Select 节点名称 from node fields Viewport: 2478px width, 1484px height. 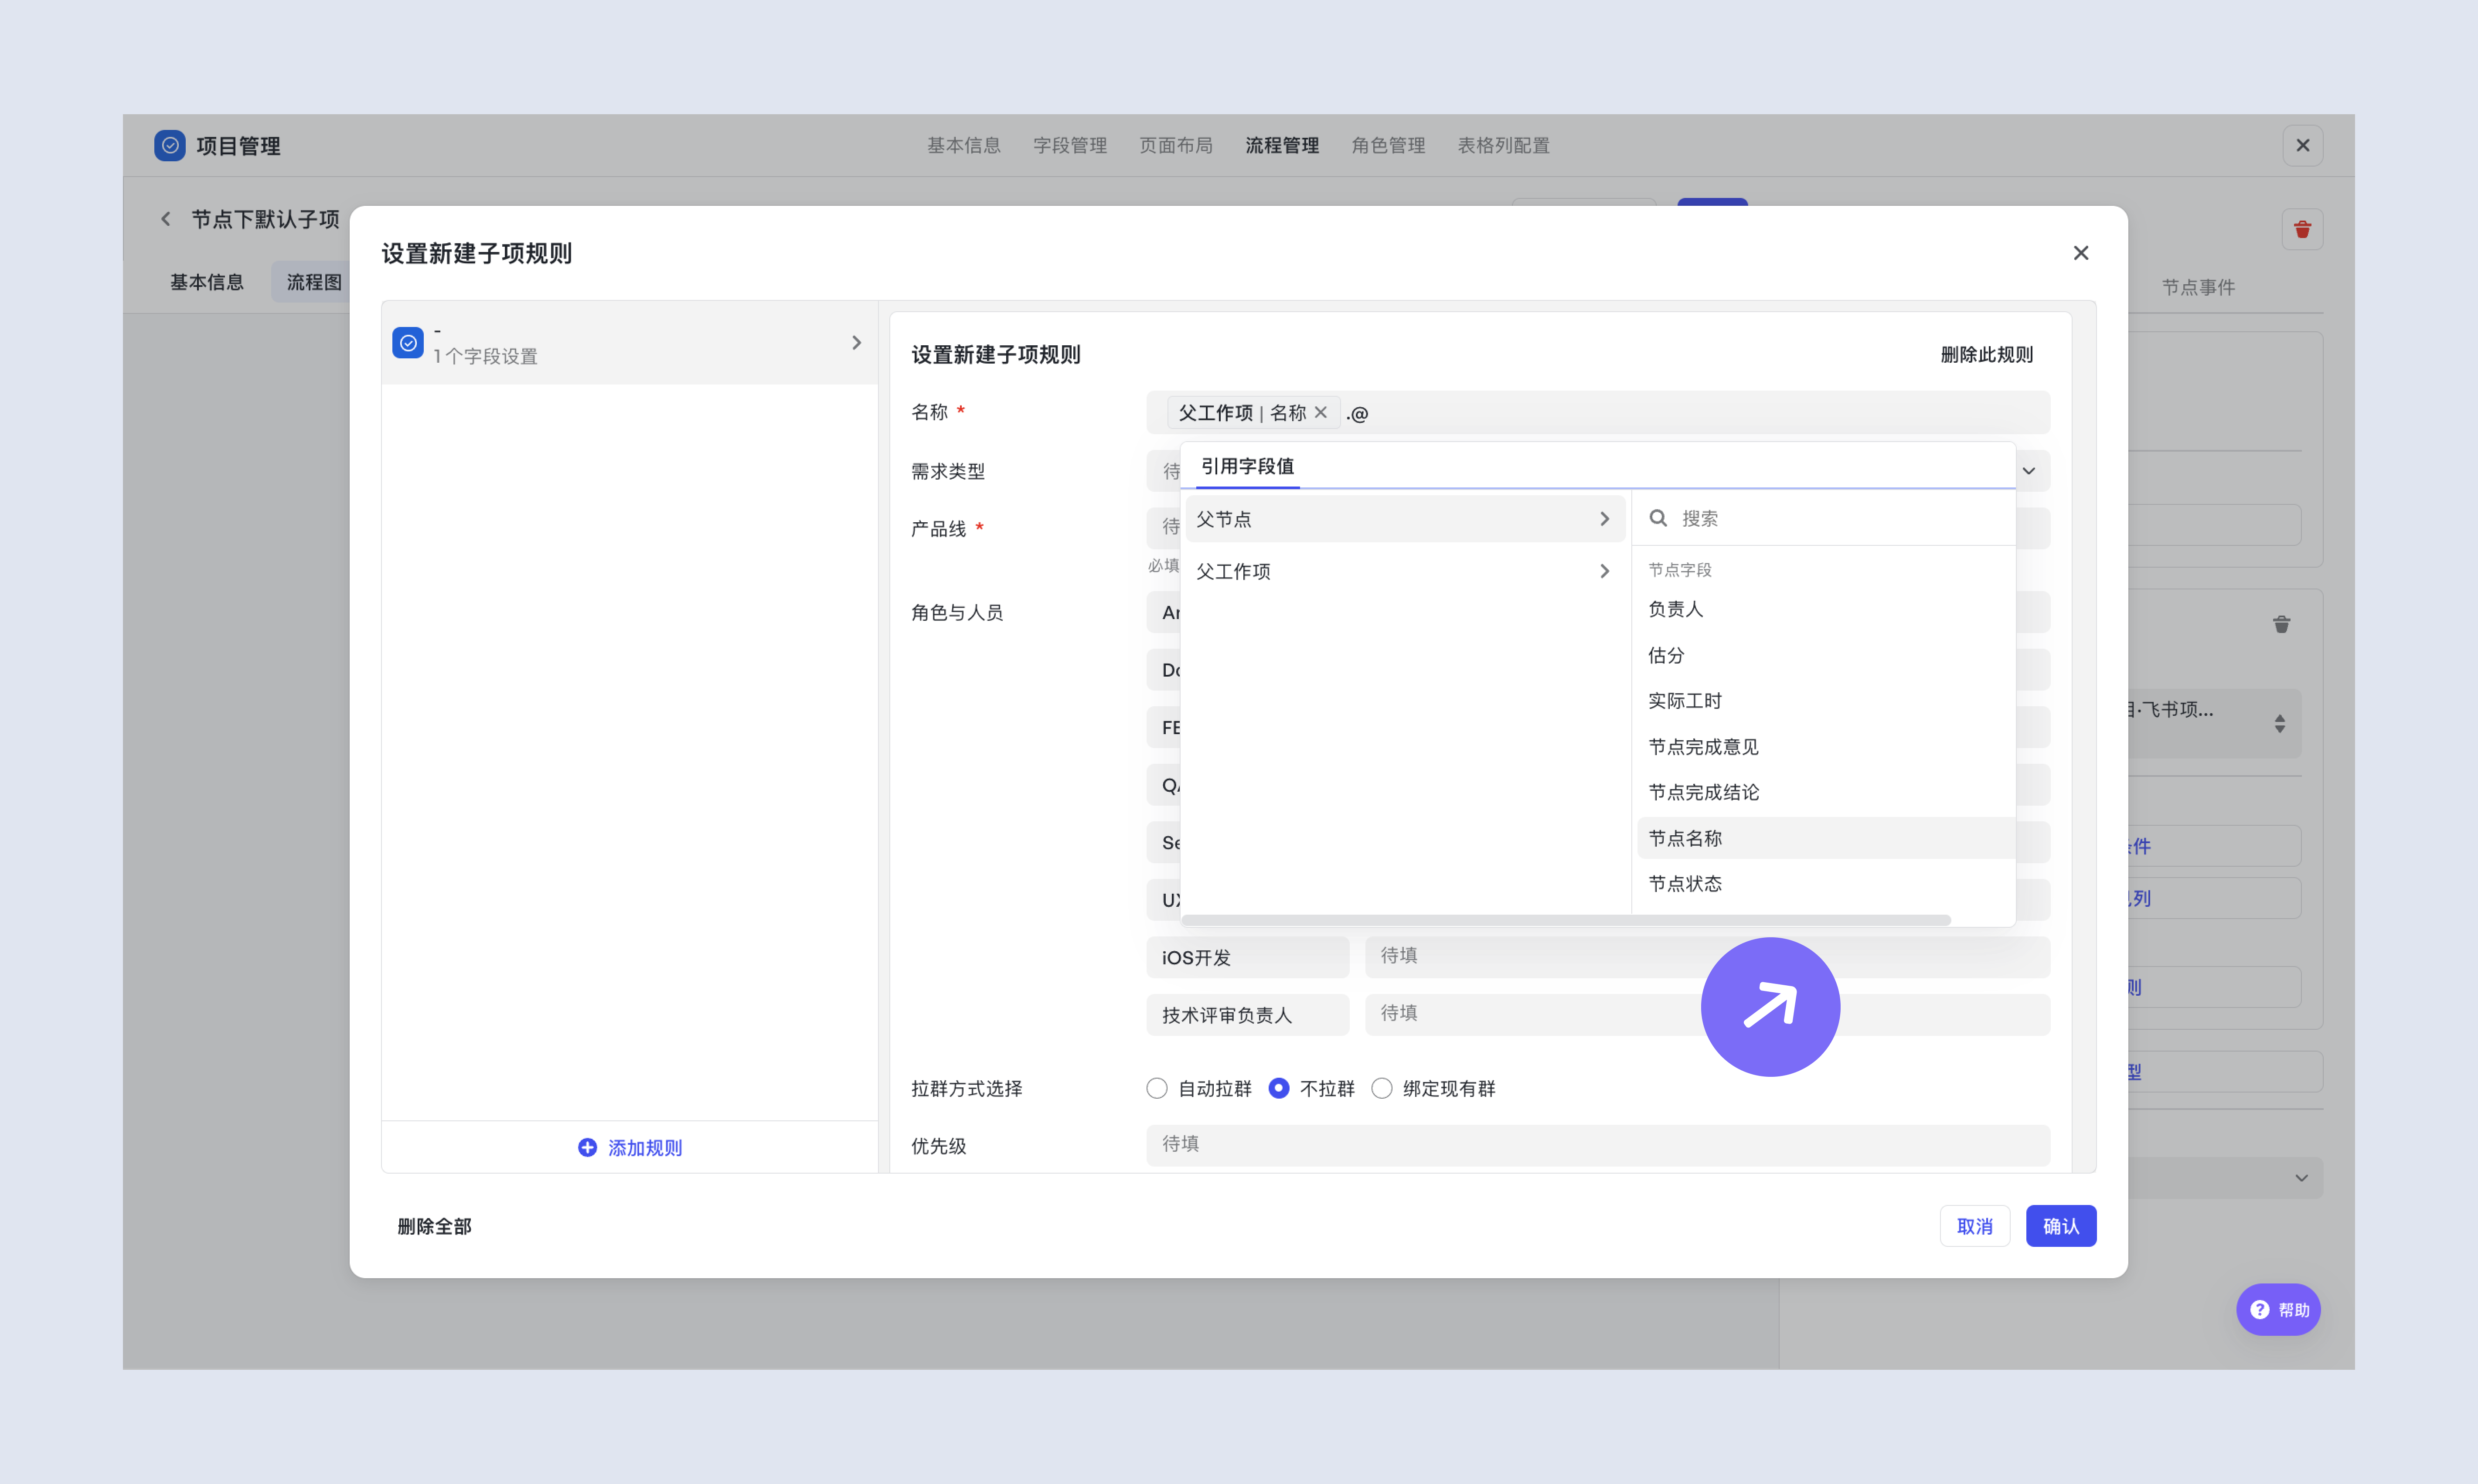coord(1825,838)
